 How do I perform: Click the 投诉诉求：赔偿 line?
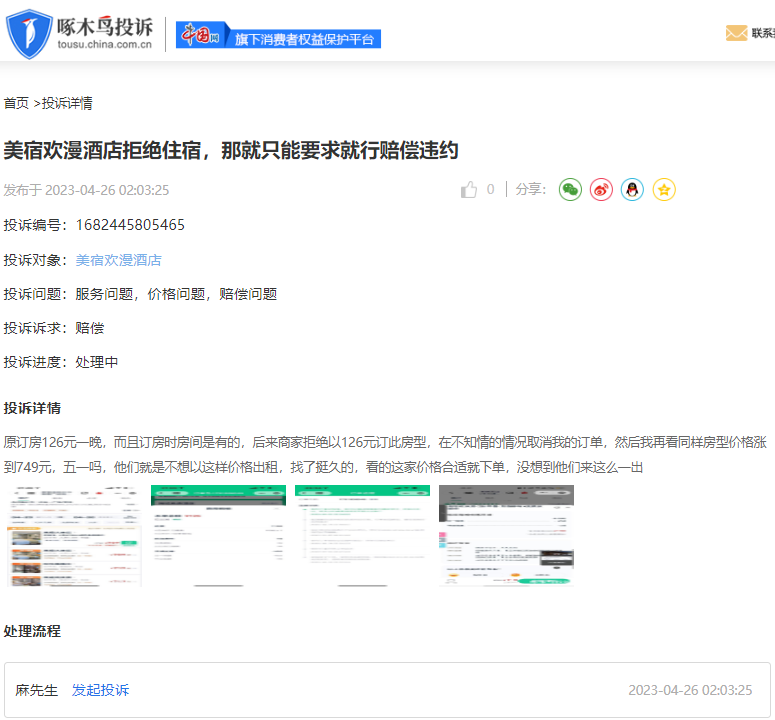[54, 328]
